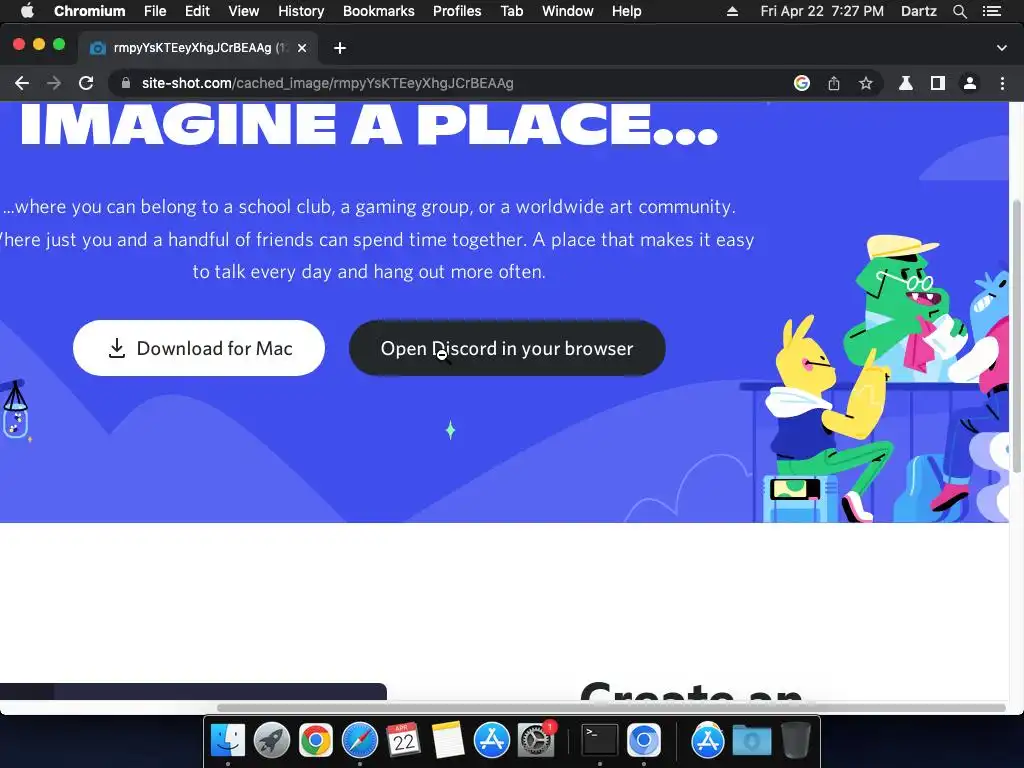Open Chromium from the Dock
This screenshot has width=1024, height=768.
pos(643,740)
